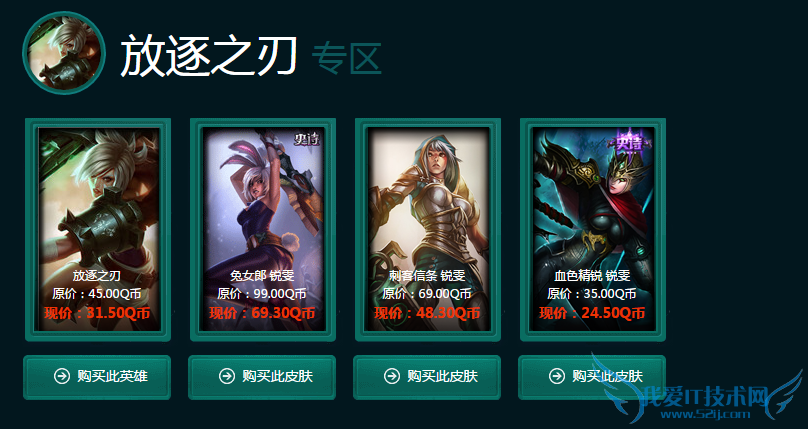Click arrow icon on 购买此英雄 button
The height and width of the screenshot is (429, 808).
62,376
